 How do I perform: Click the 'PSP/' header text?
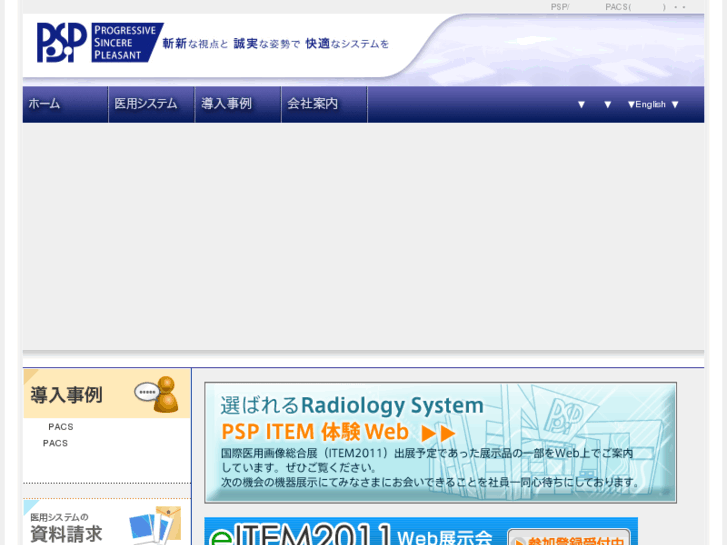coord(560,7)
